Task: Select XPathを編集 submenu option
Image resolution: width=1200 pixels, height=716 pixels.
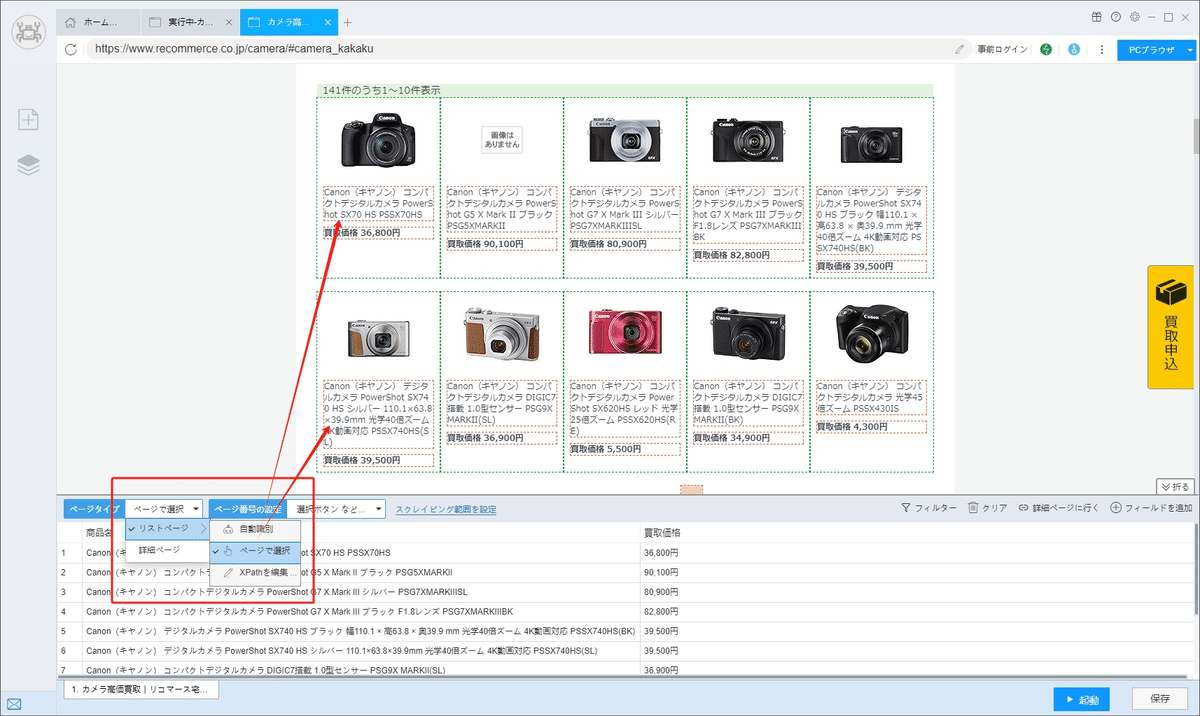Action: tap(256, 573)
